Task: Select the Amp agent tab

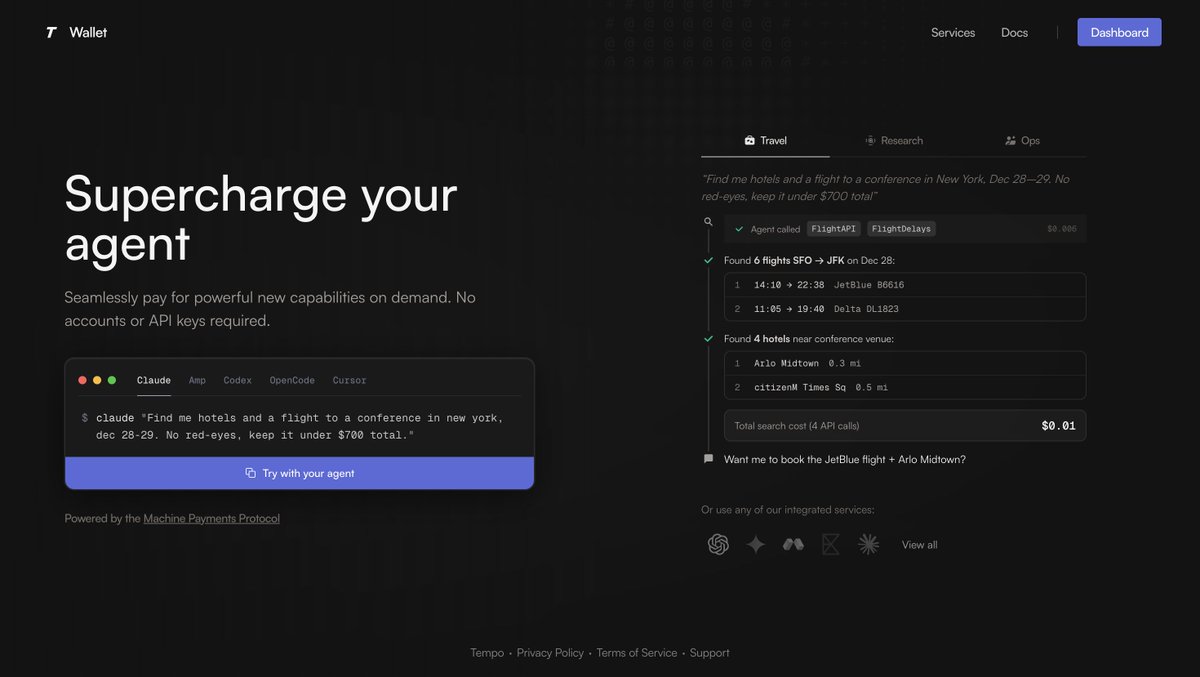Action: pos(197,380)
